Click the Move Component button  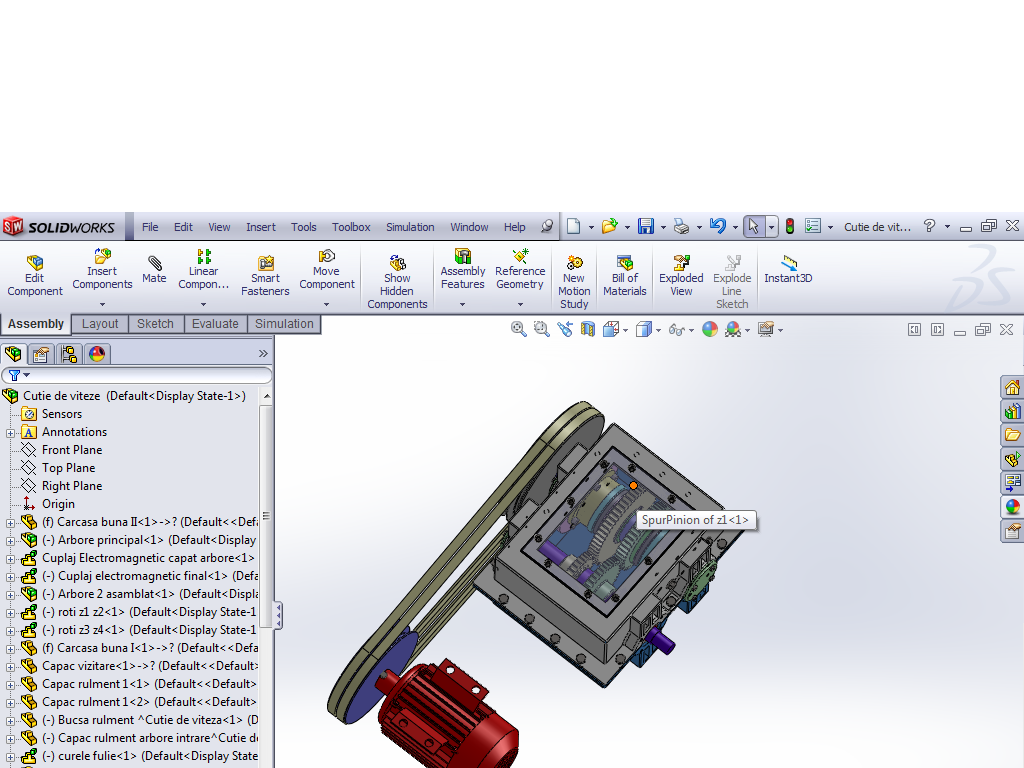pyautogui.click(x=327, y=271)
